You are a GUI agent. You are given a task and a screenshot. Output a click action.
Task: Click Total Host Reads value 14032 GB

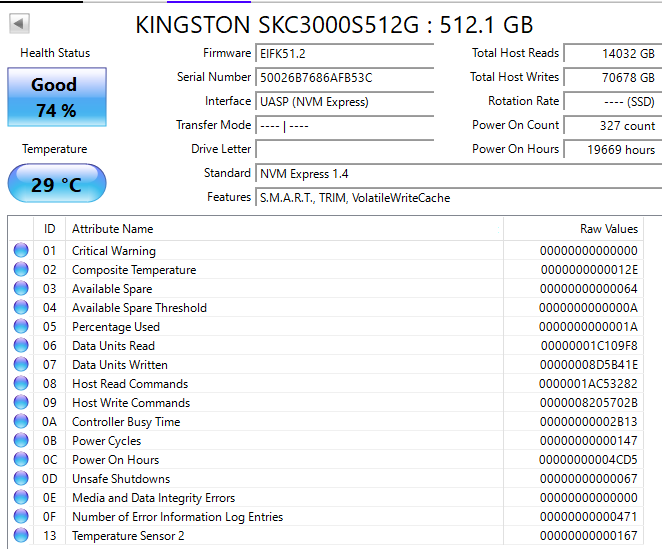[x=613, y=54]
